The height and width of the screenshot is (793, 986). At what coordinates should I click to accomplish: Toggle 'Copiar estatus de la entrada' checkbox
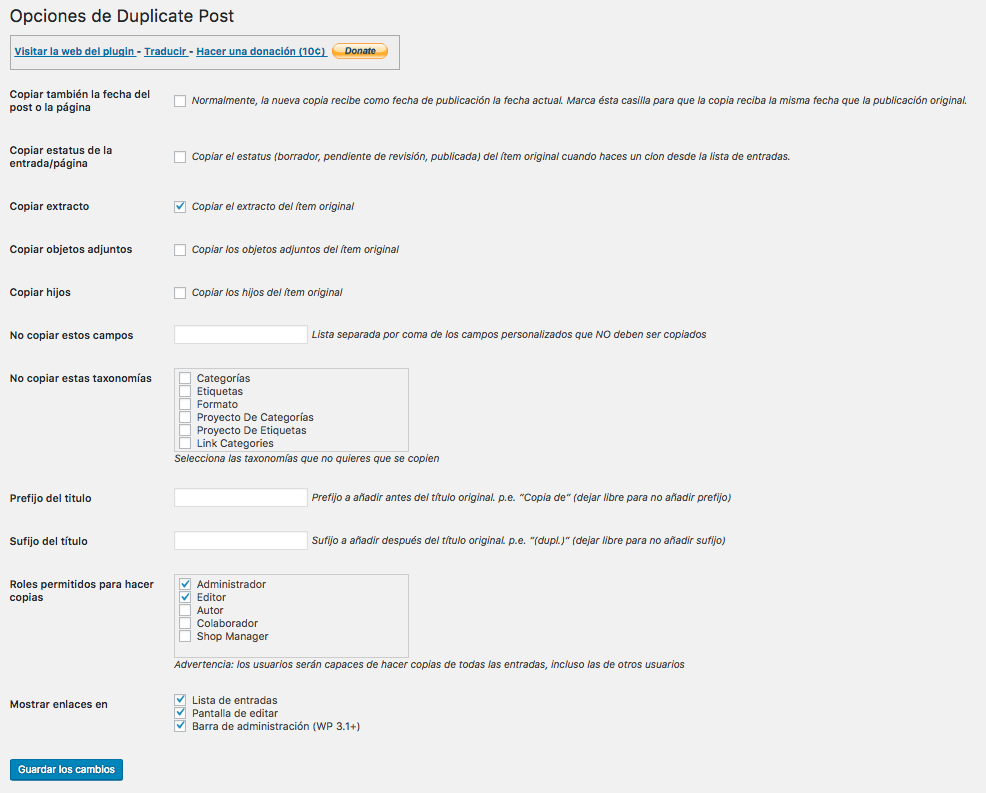[180, 157]
